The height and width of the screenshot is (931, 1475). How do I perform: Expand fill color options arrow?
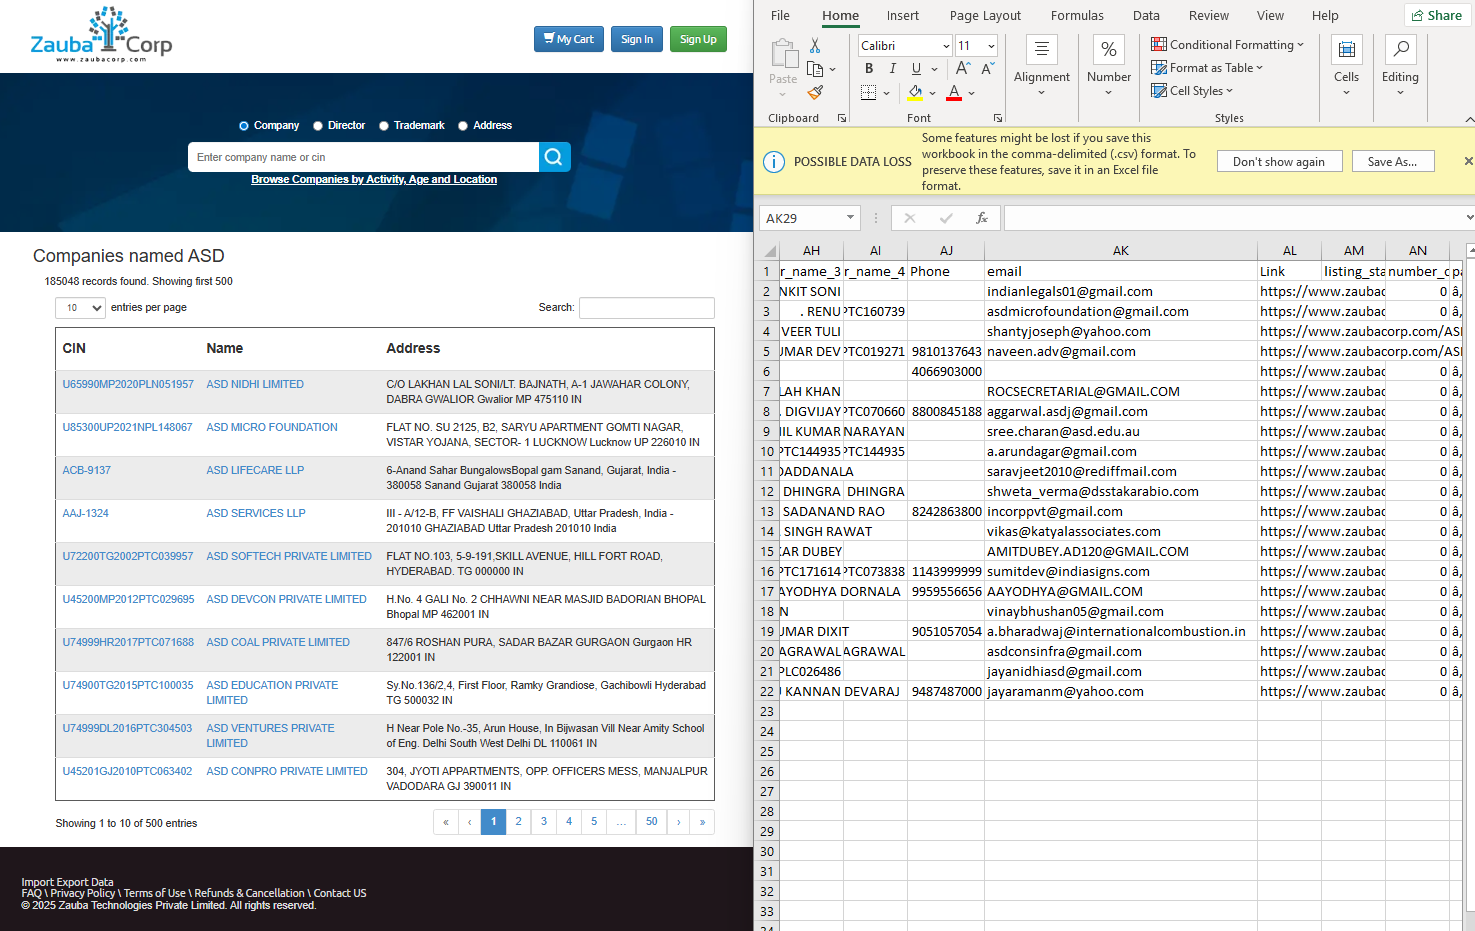pyautogui.click(x=932, y=93)
